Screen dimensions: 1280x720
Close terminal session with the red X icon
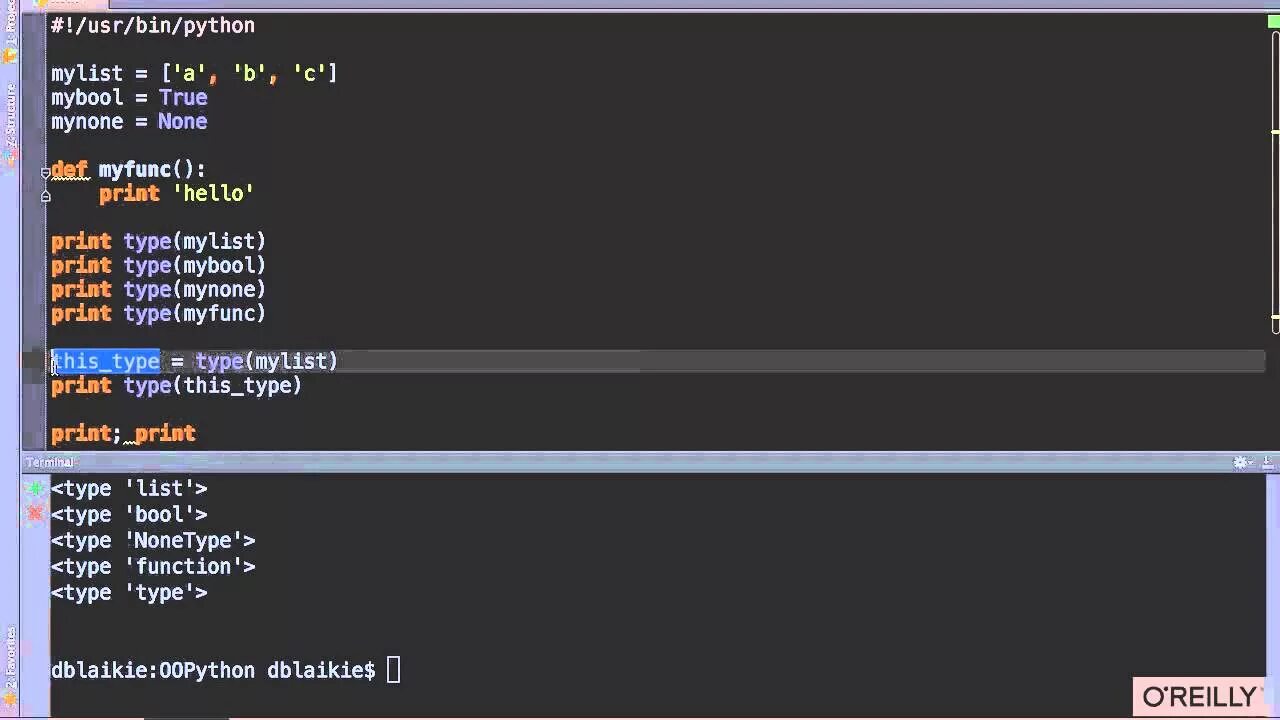[36, 514]
